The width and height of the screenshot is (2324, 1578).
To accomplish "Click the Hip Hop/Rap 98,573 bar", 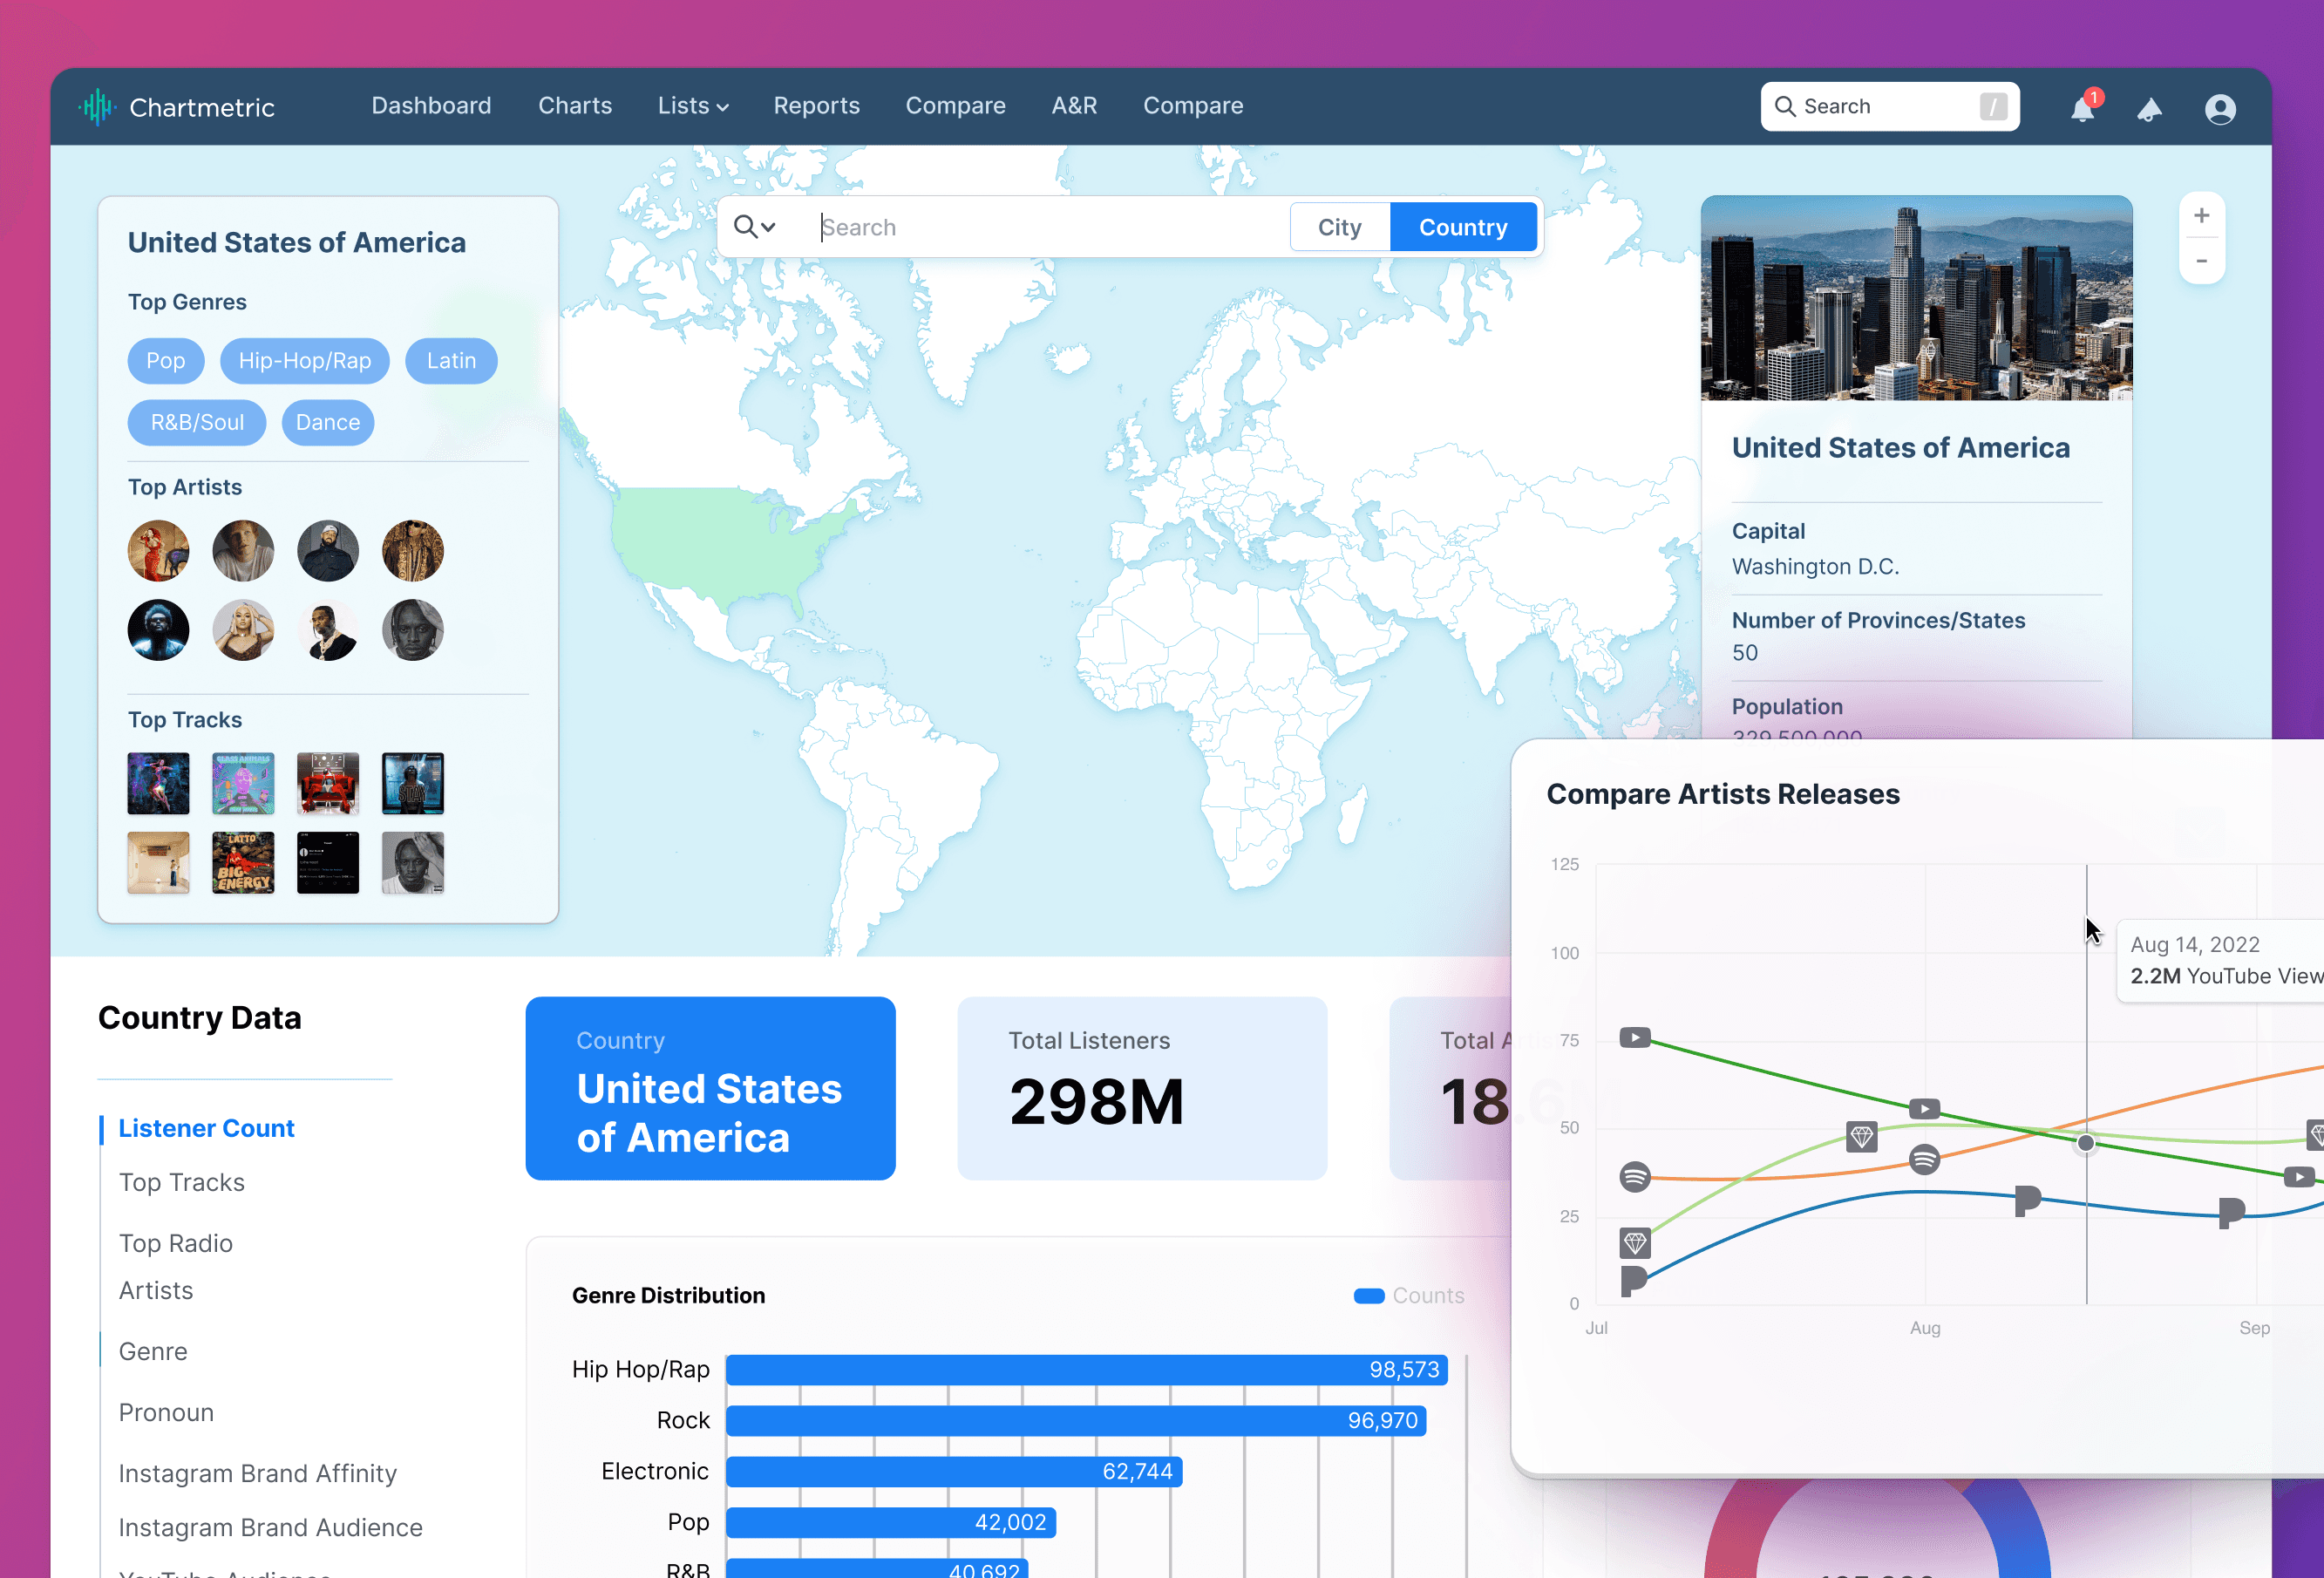I will tap(1085, 1370).
